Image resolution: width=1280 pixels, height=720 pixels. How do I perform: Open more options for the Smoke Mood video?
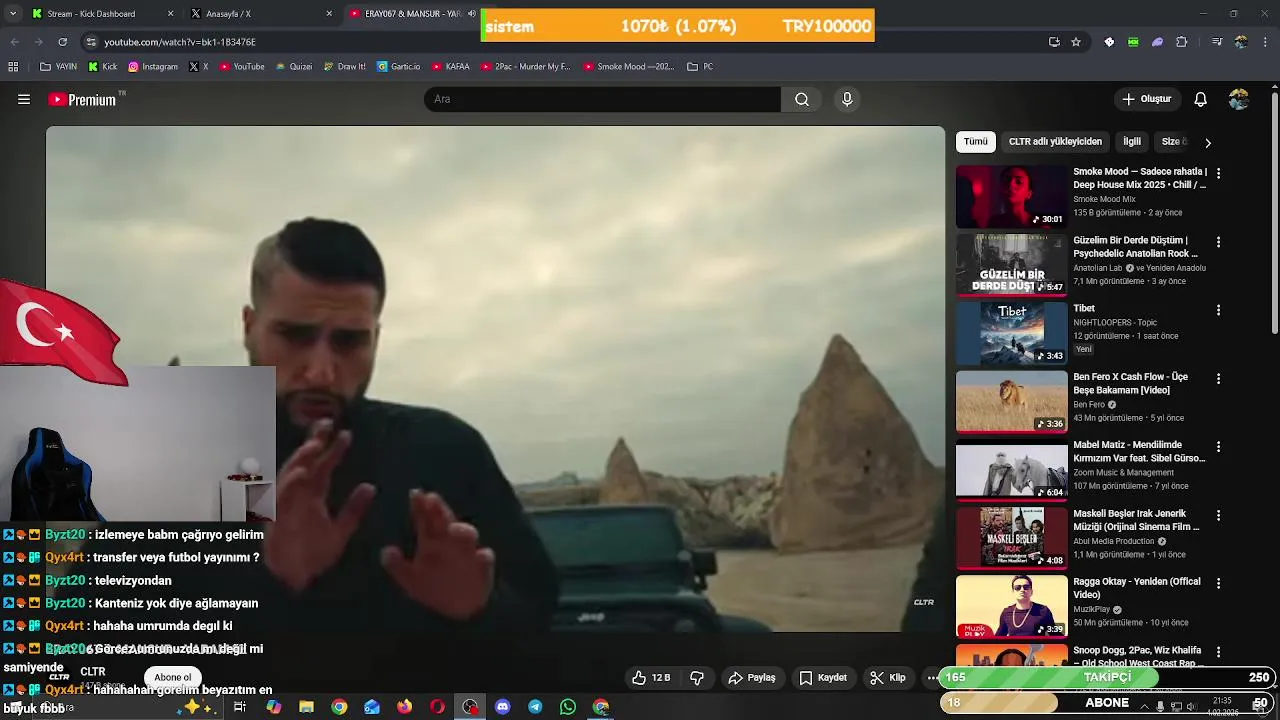tap(1218, 173)
